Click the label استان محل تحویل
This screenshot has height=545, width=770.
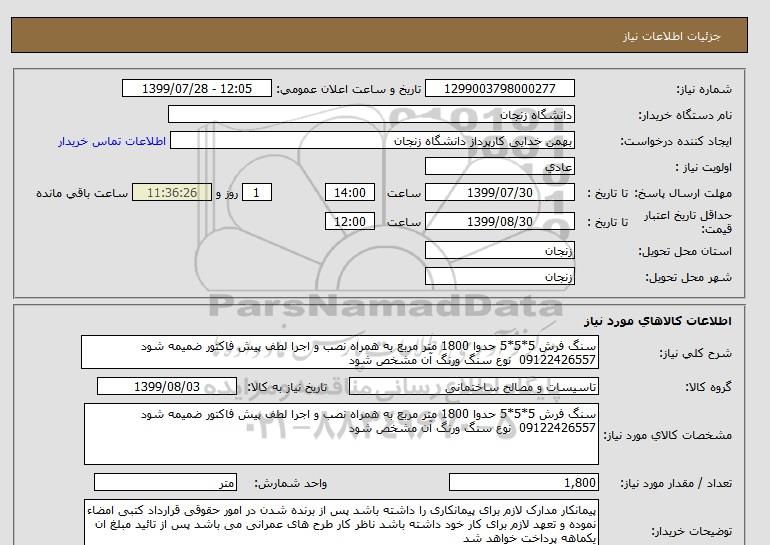click(685, 251)
